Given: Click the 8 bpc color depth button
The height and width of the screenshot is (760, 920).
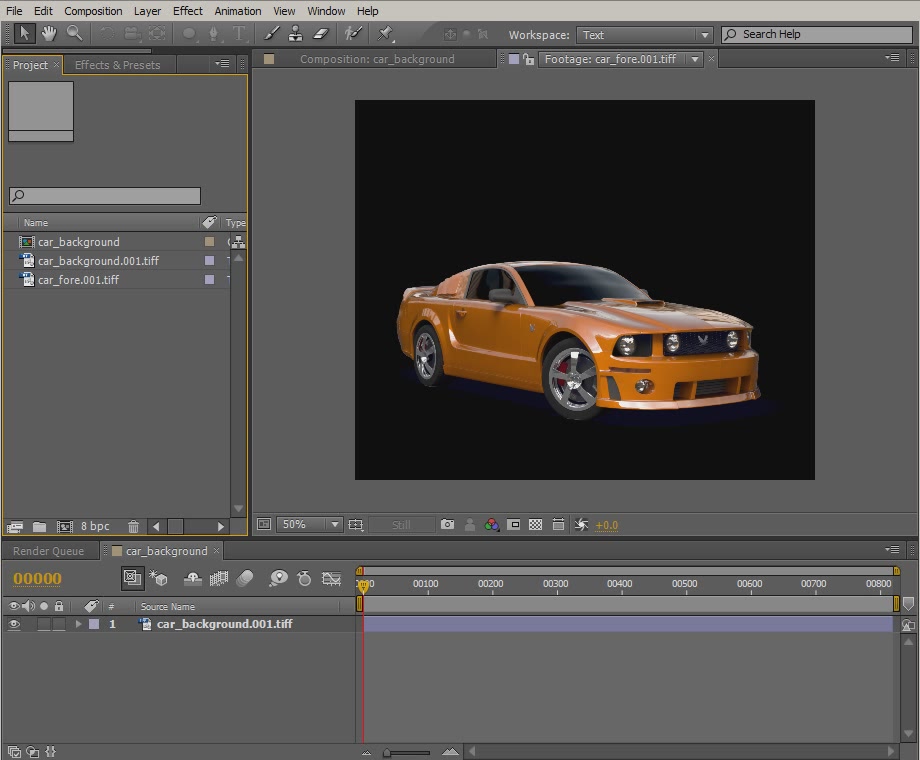Looking at the screenshot, I should 95,526.
